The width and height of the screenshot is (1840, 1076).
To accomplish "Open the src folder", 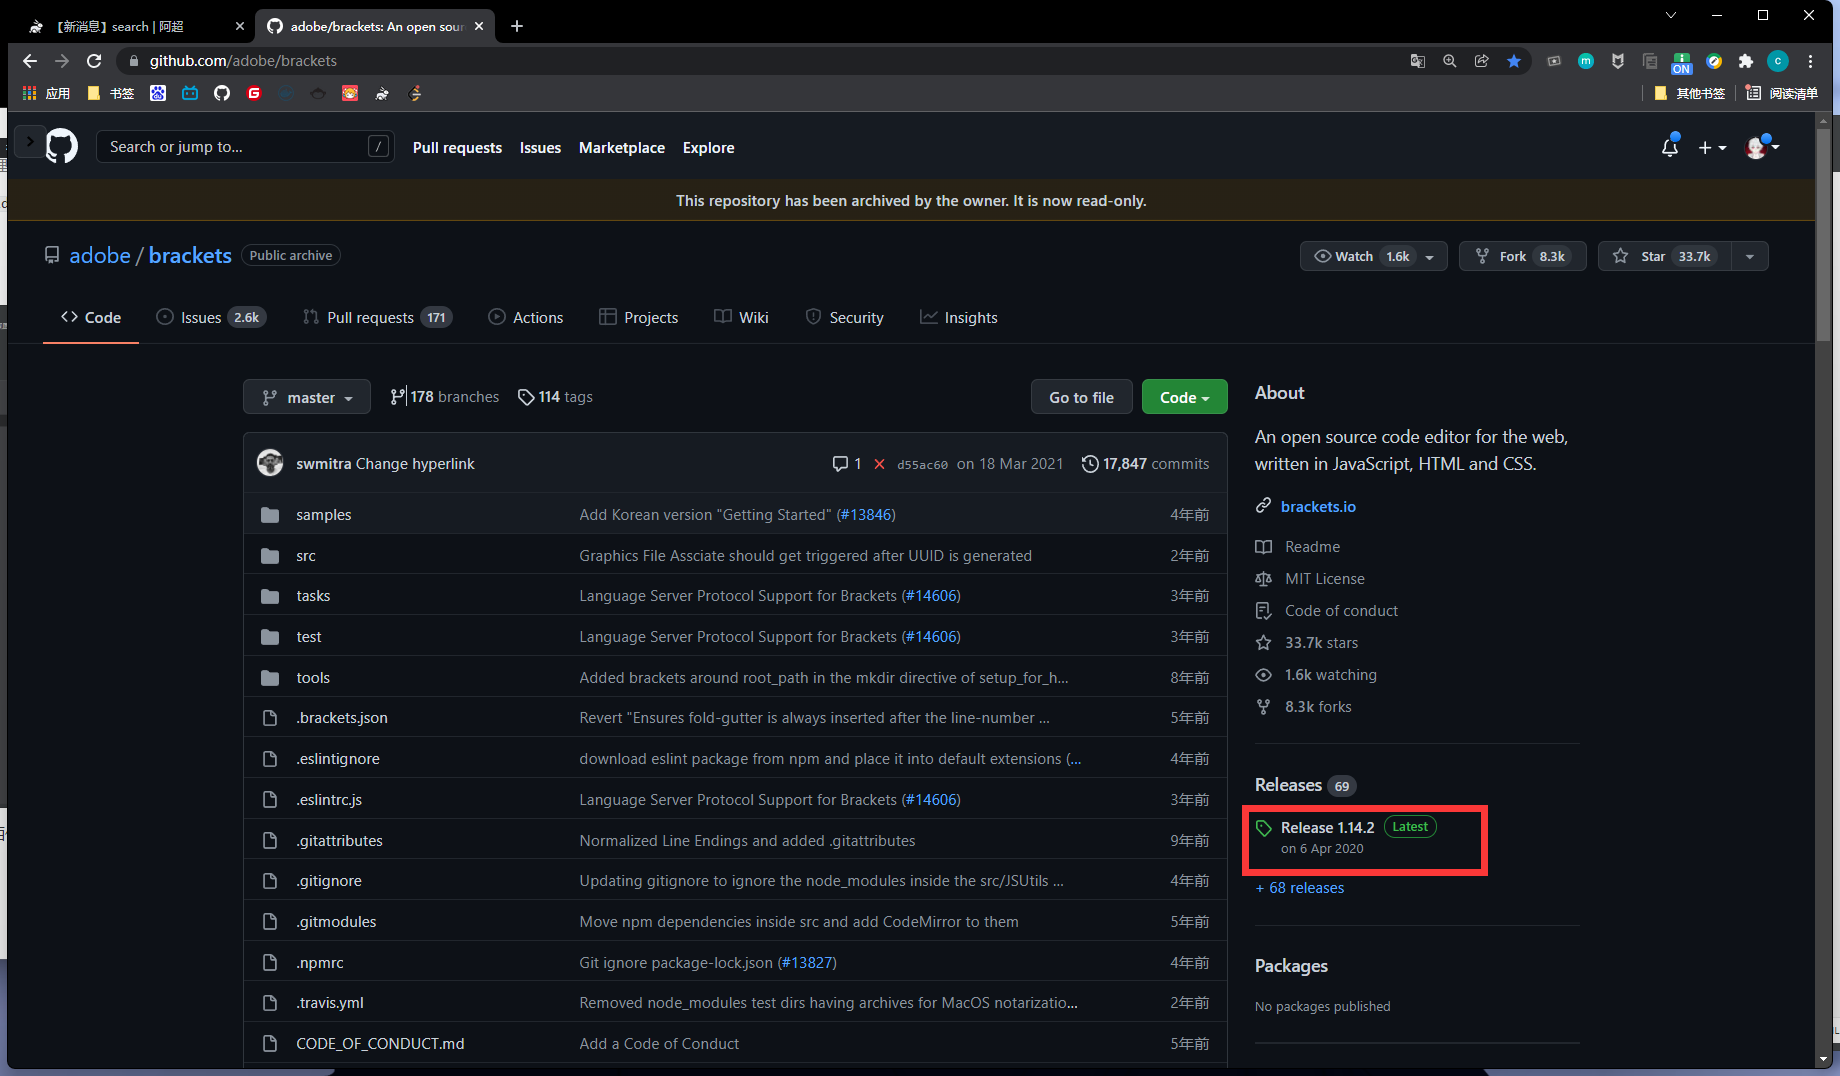I will [x=306, y=556].
